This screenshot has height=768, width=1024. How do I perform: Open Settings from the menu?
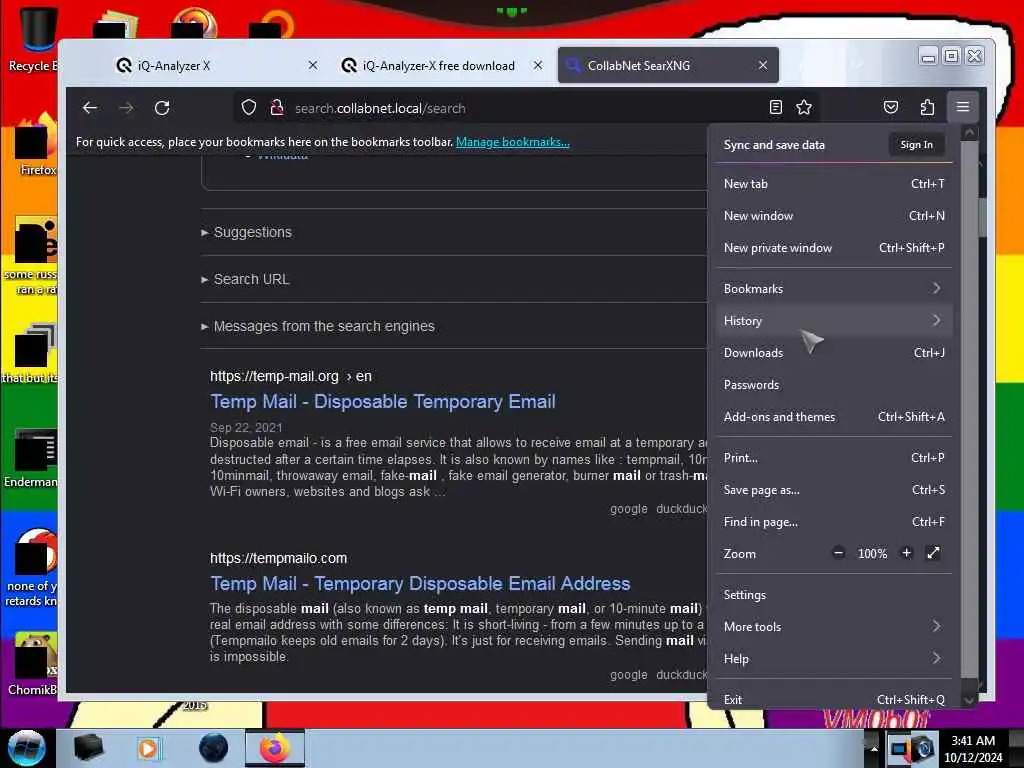click(x=834, y=595)
